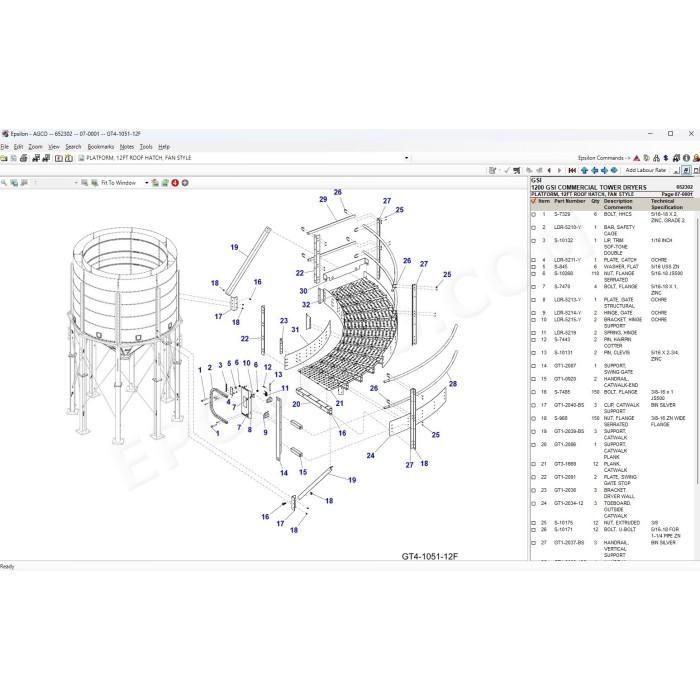Click callout 31 in the diagram

coord(295,329)
